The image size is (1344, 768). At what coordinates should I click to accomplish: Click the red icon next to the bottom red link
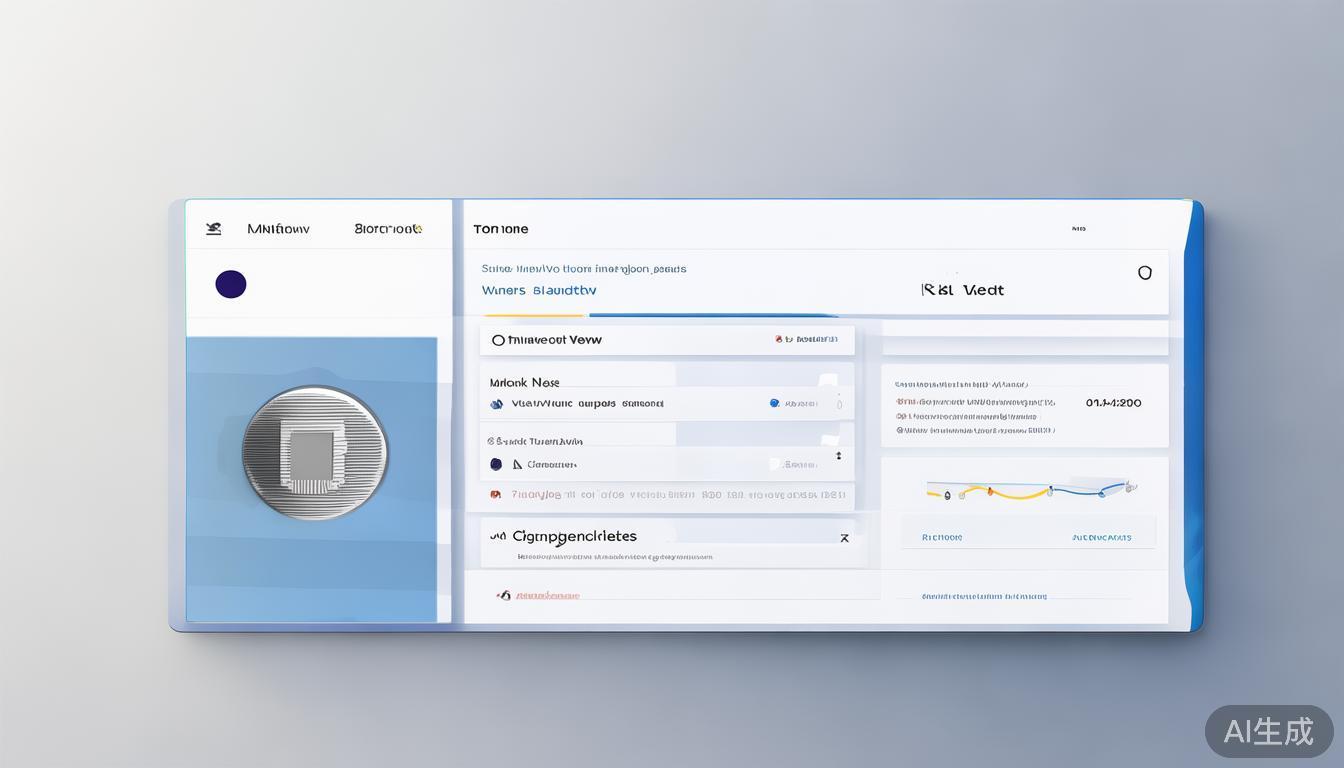504,595
